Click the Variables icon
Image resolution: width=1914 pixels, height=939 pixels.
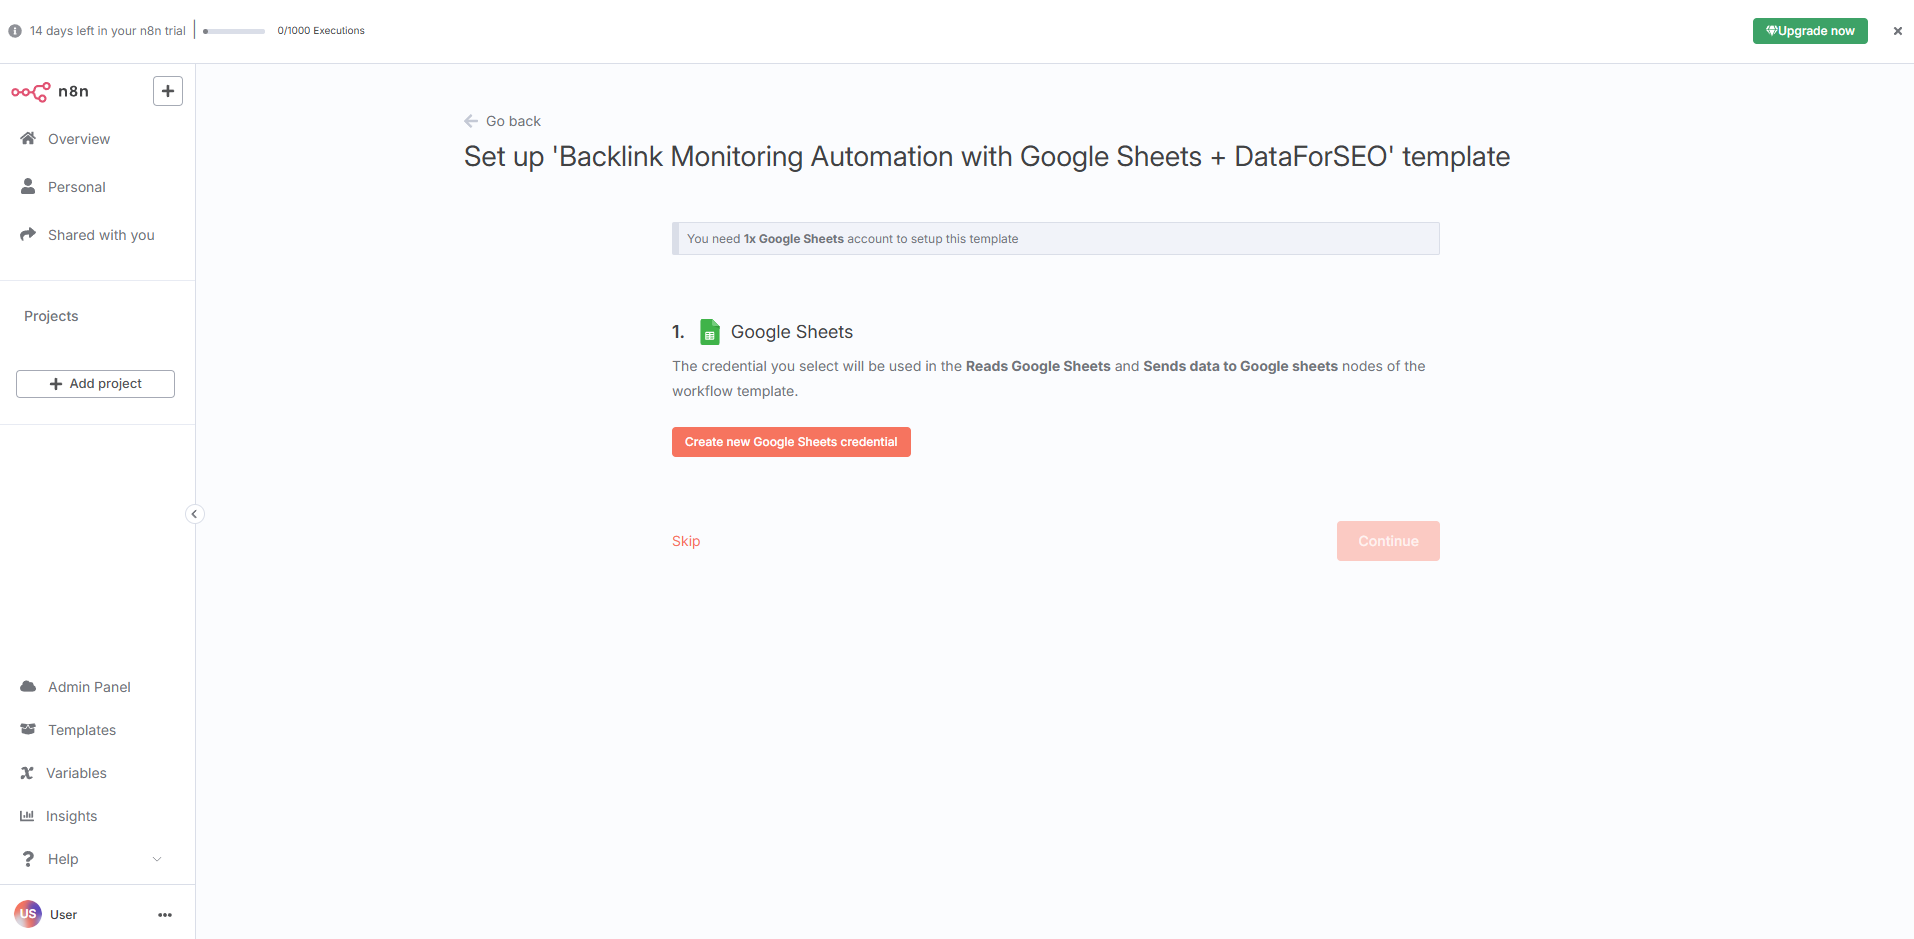(27, 772)
